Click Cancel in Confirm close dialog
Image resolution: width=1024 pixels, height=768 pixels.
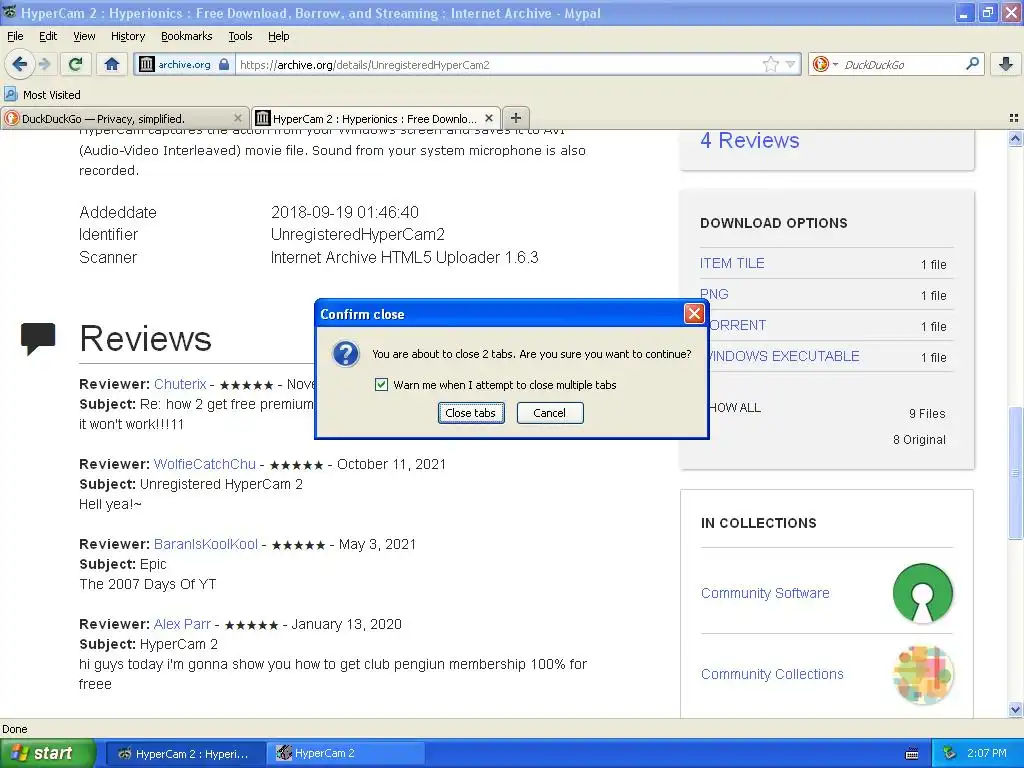(550, 413)
